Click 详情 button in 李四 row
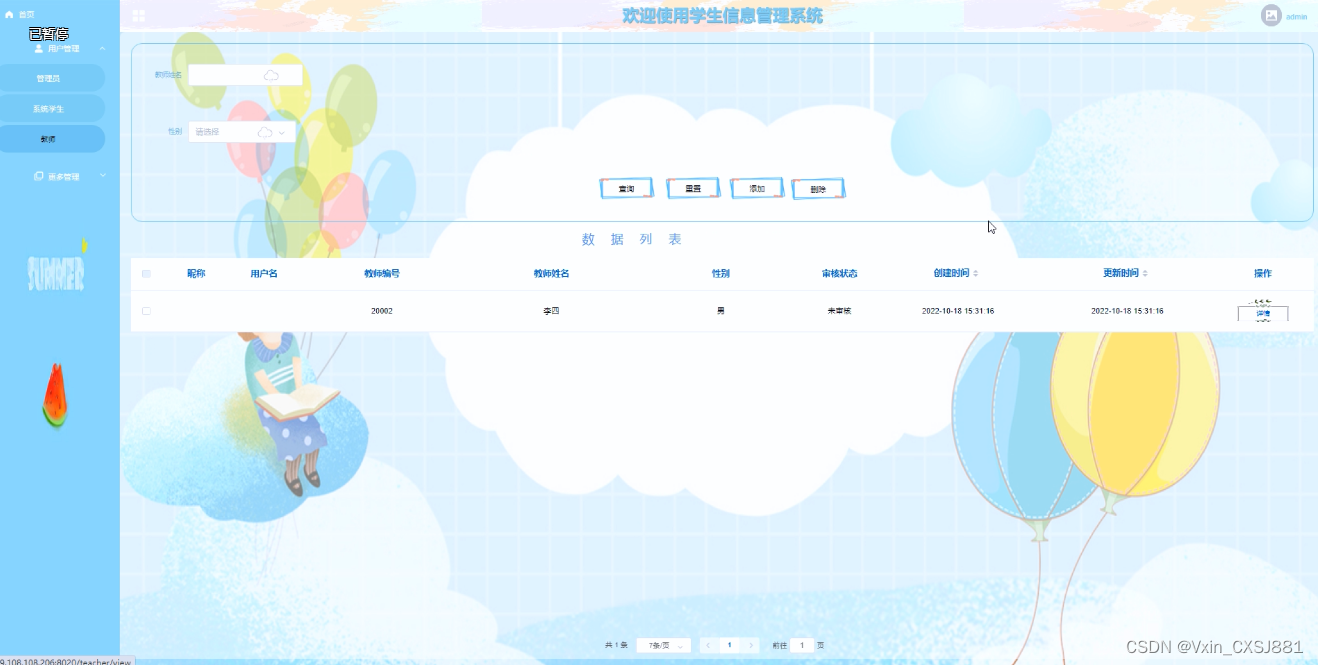1318x665 pixels. pos(1263,312)
